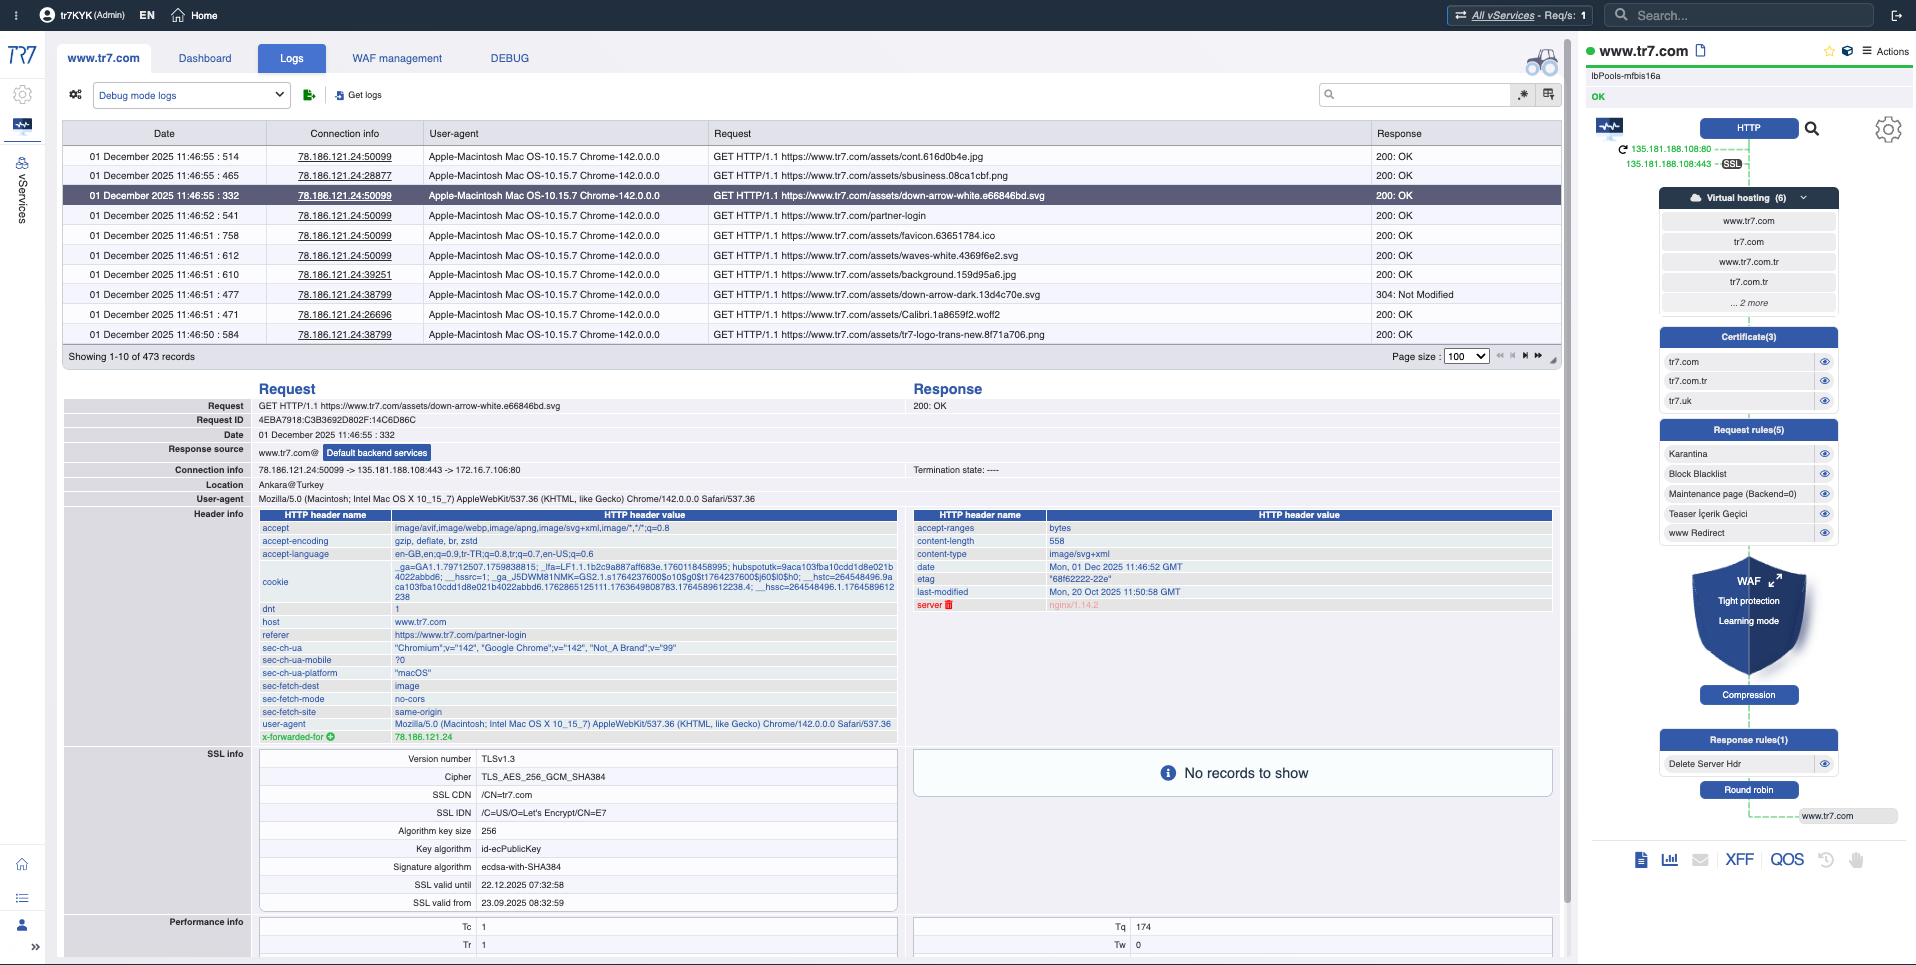Image resolution: width=1916 pixels, height=965 pixels.
Task: Click the refresh icon next to 135.181.188.108:80
Action: tap(1623, 149)
